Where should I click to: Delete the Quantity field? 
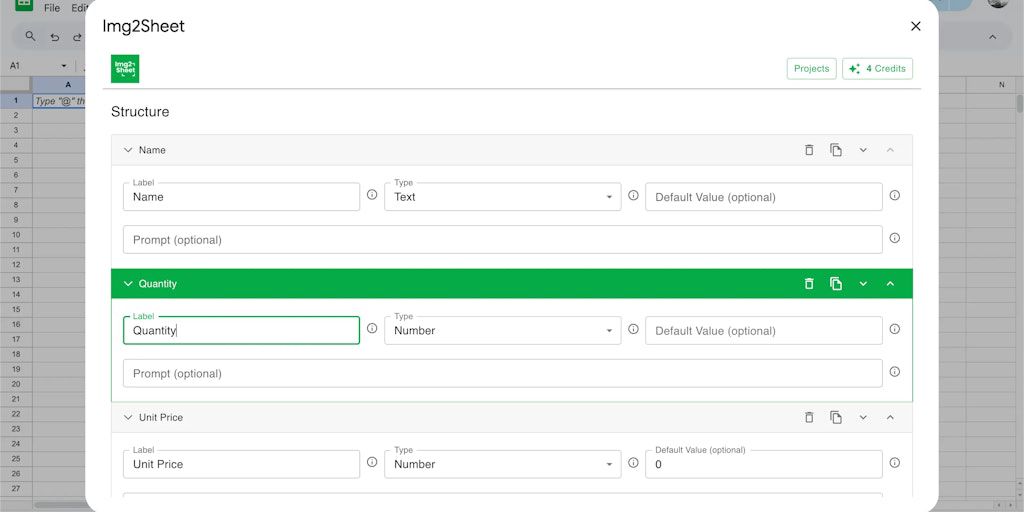tap(809, 284)
